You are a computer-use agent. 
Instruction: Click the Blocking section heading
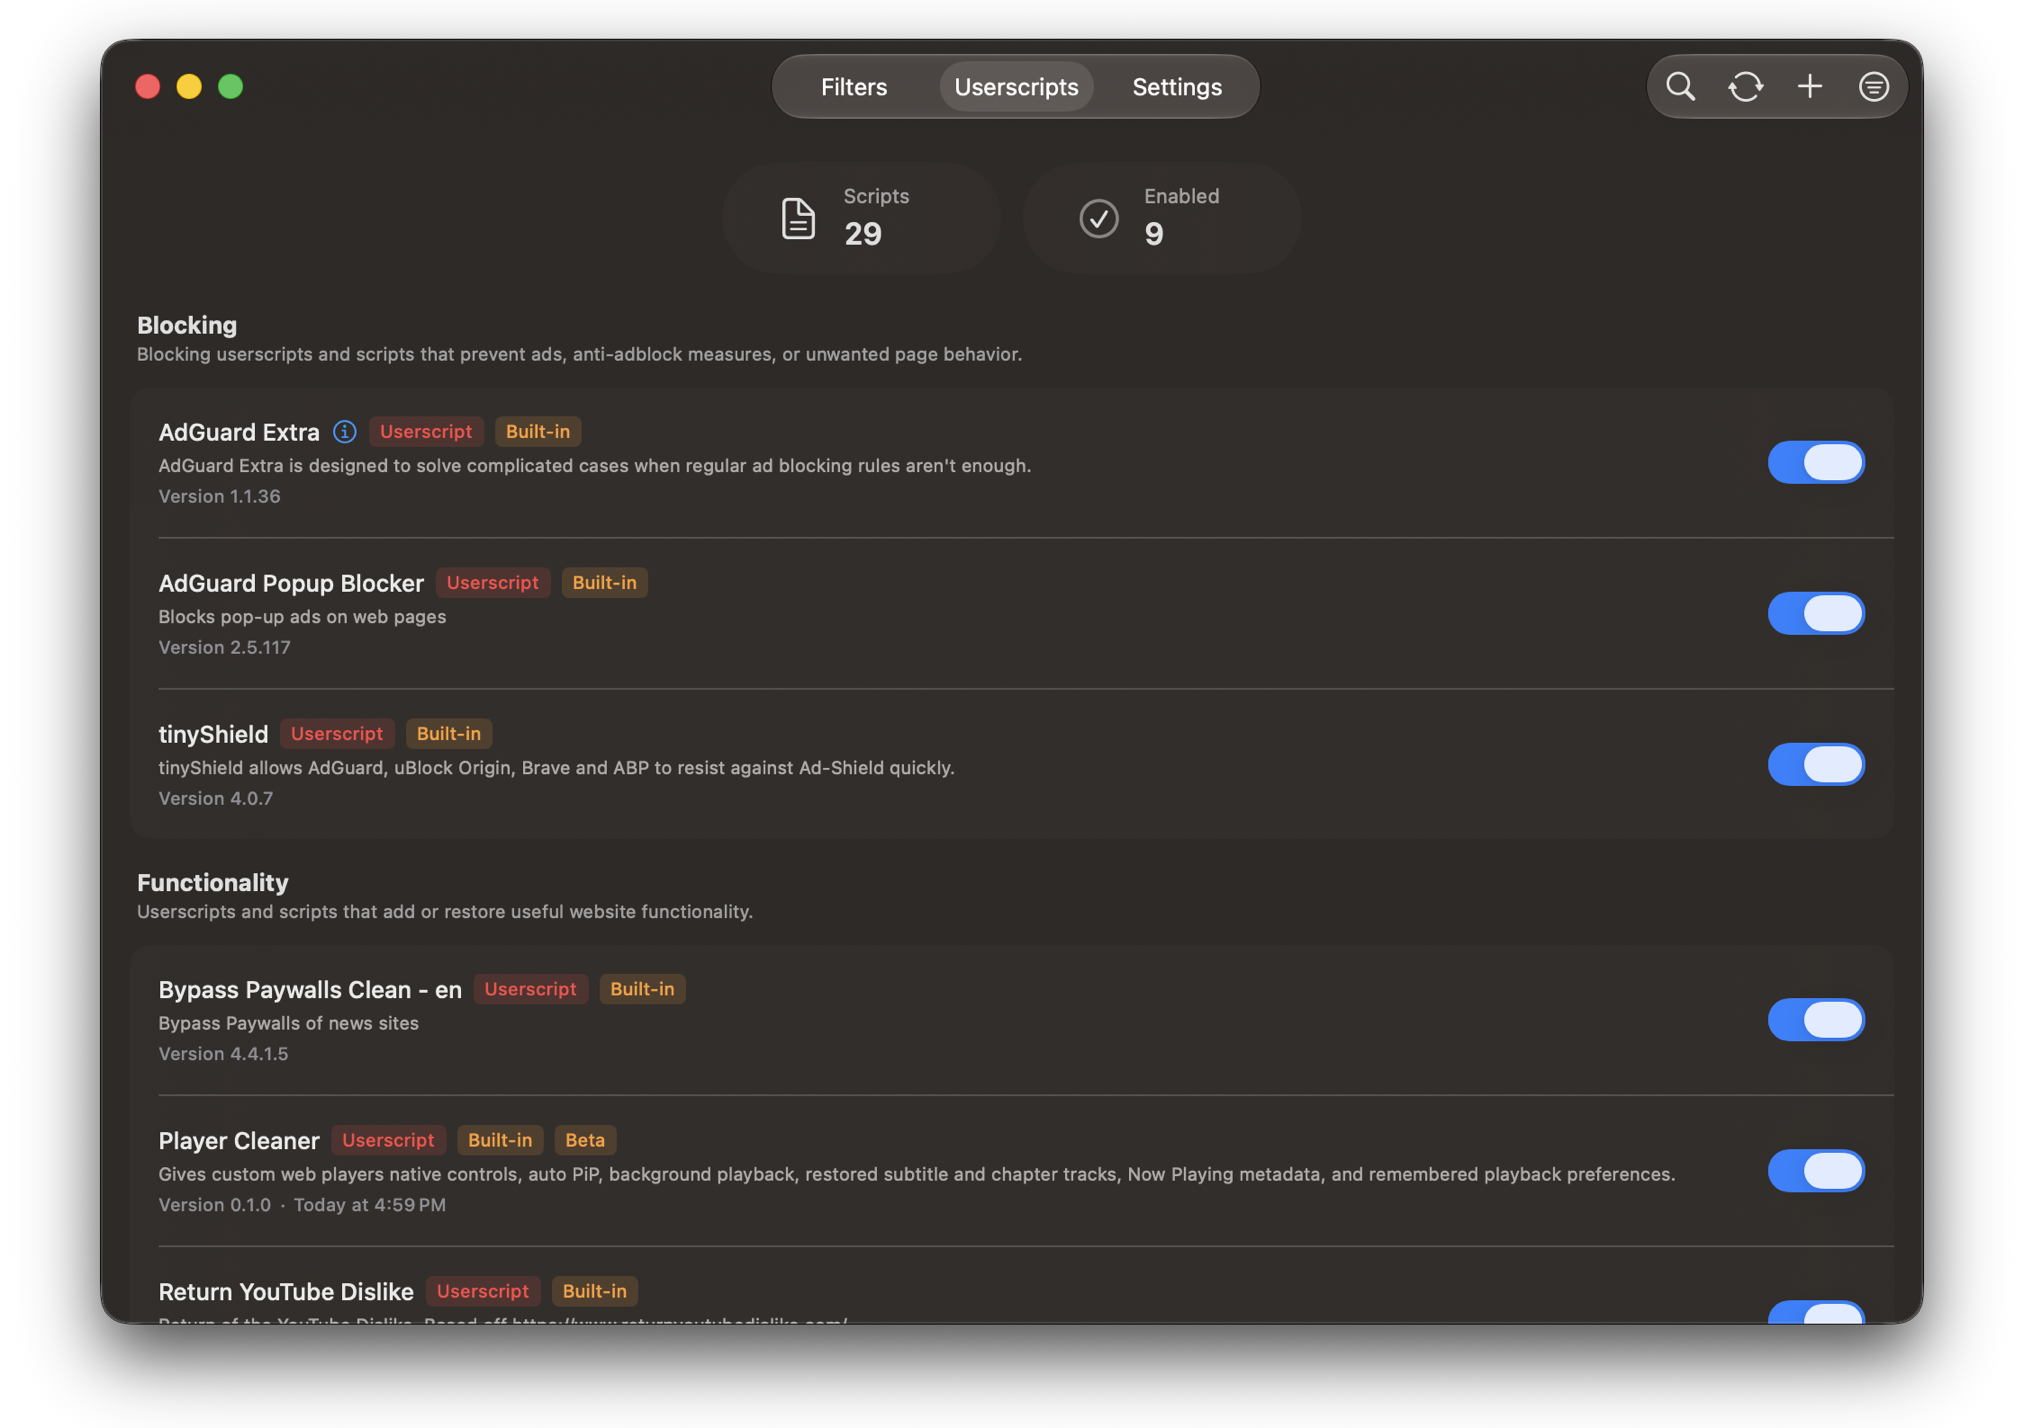click(x=187, y=325)
